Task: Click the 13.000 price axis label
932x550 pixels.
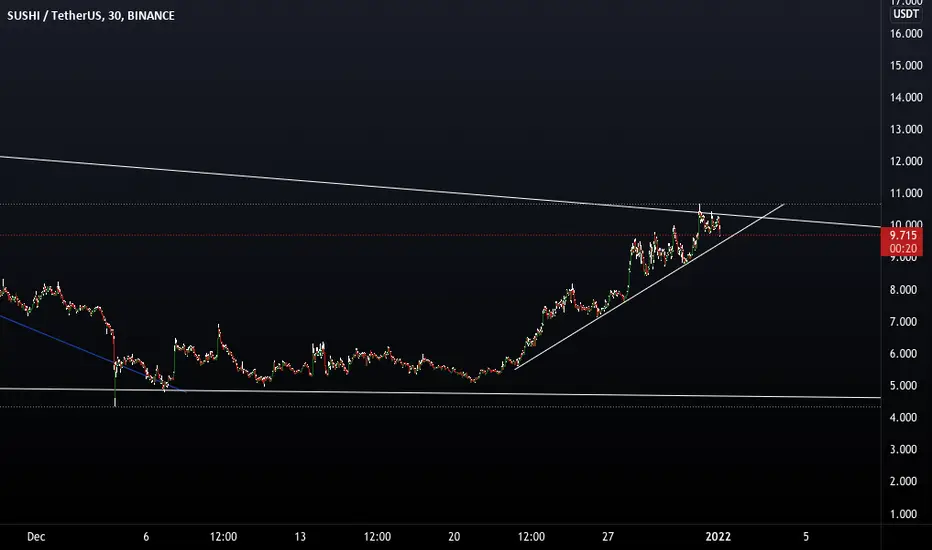Action: [906, 130]
